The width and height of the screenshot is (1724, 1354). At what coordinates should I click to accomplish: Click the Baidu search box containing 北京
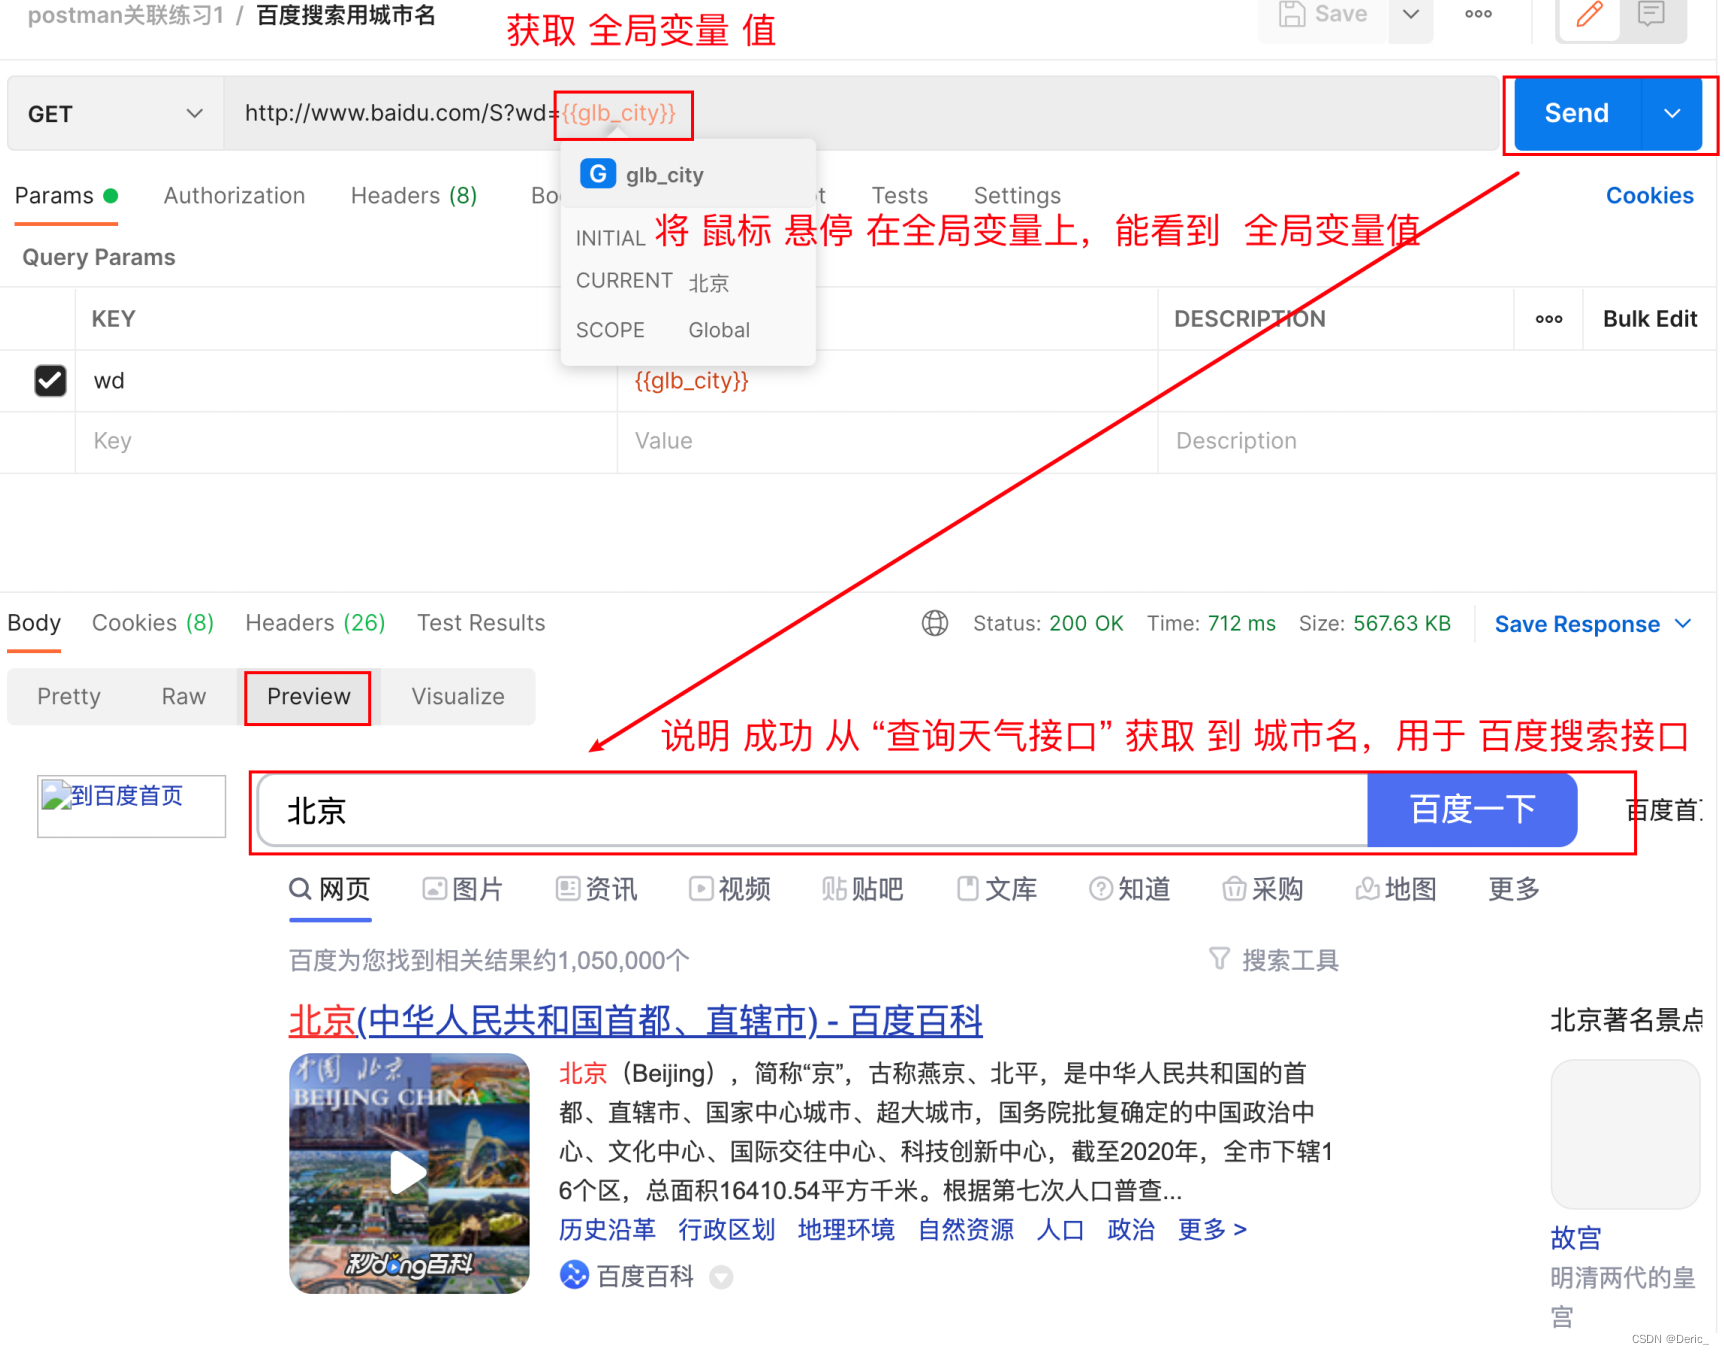[813, 811]
